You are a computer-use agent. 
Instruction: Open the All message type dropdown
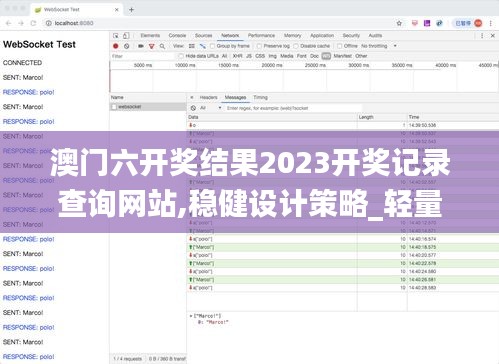pyautogui.click(x=211, y=108)
